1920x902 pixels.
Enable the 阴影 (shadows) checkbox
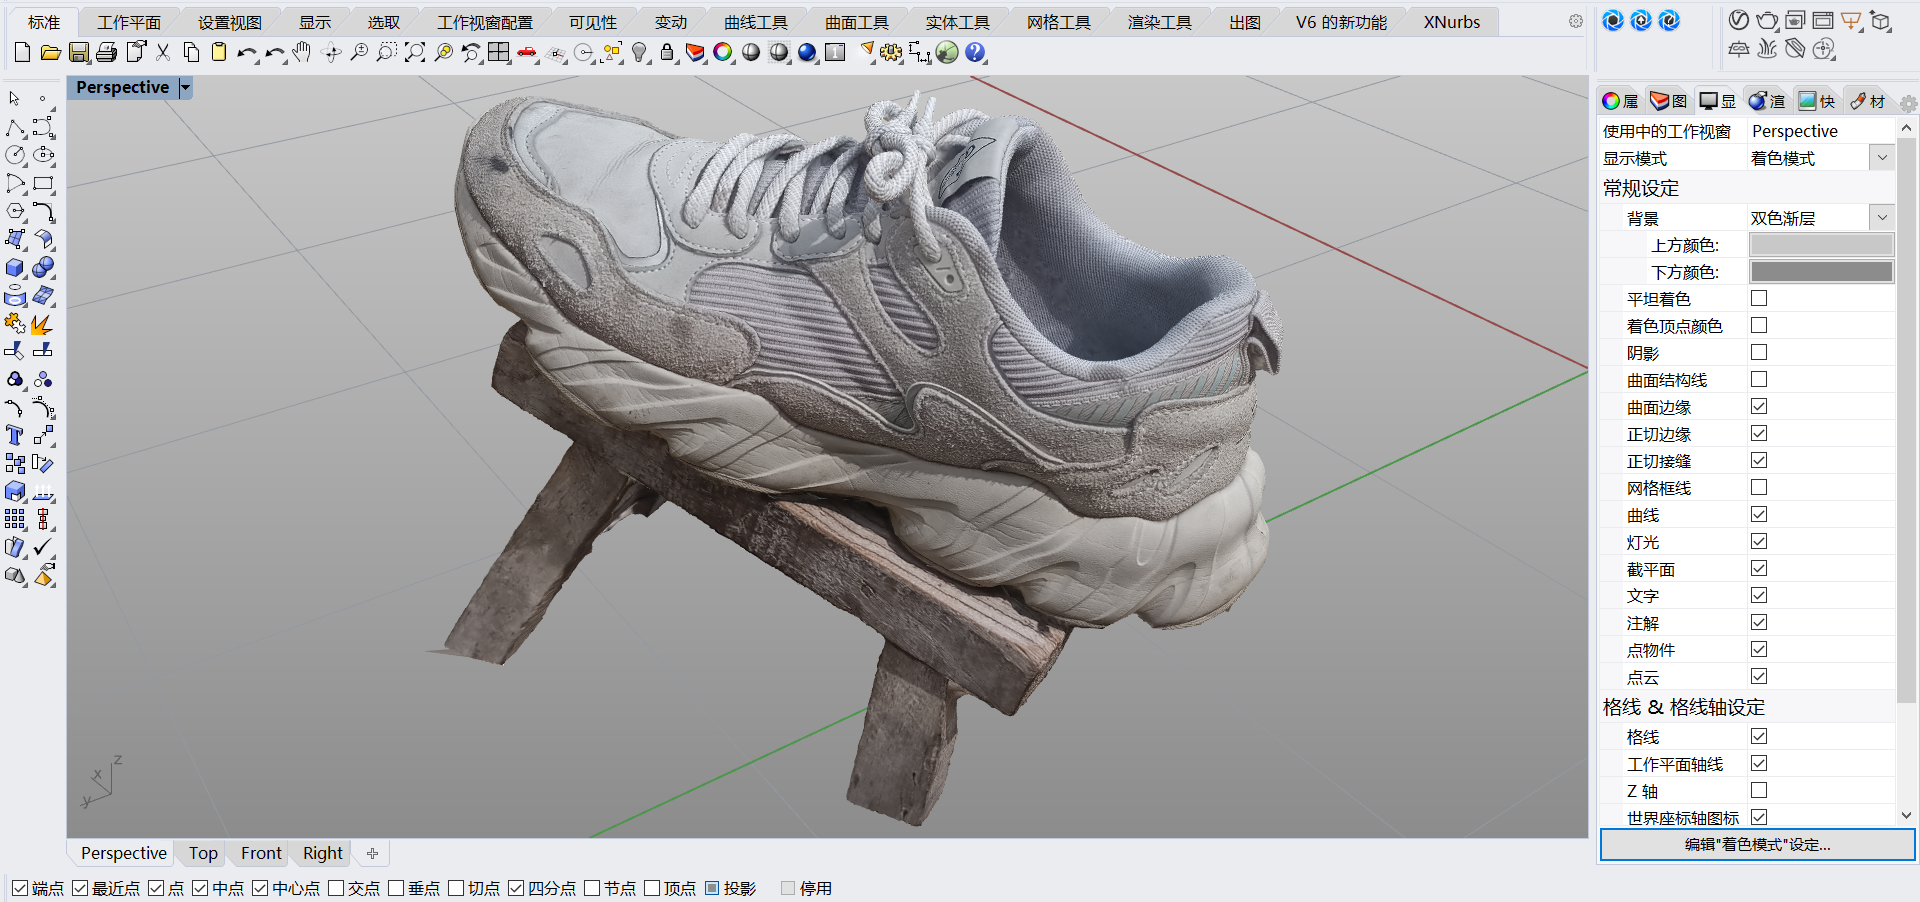tap(1758, 352)
